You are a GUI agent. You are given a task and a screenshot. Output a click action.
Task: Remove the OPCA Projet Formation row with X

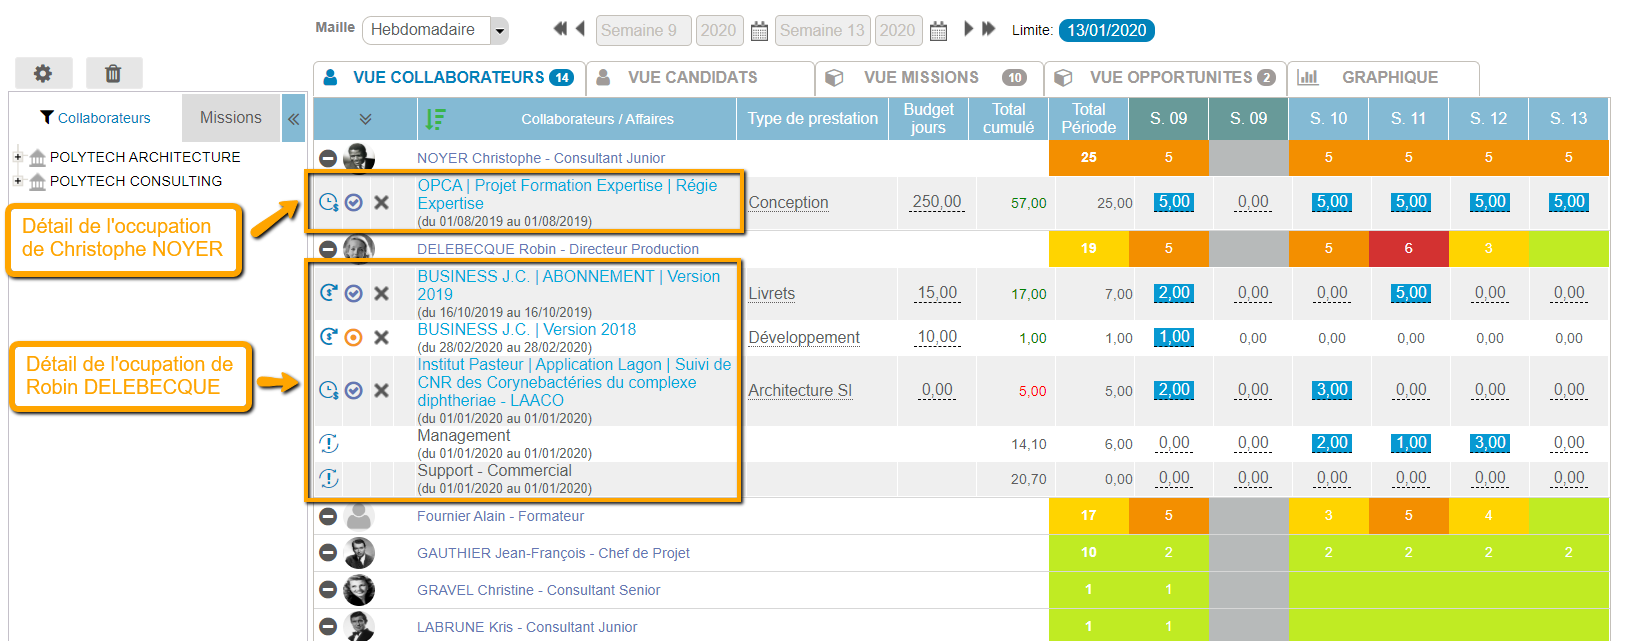coord(381,202)
